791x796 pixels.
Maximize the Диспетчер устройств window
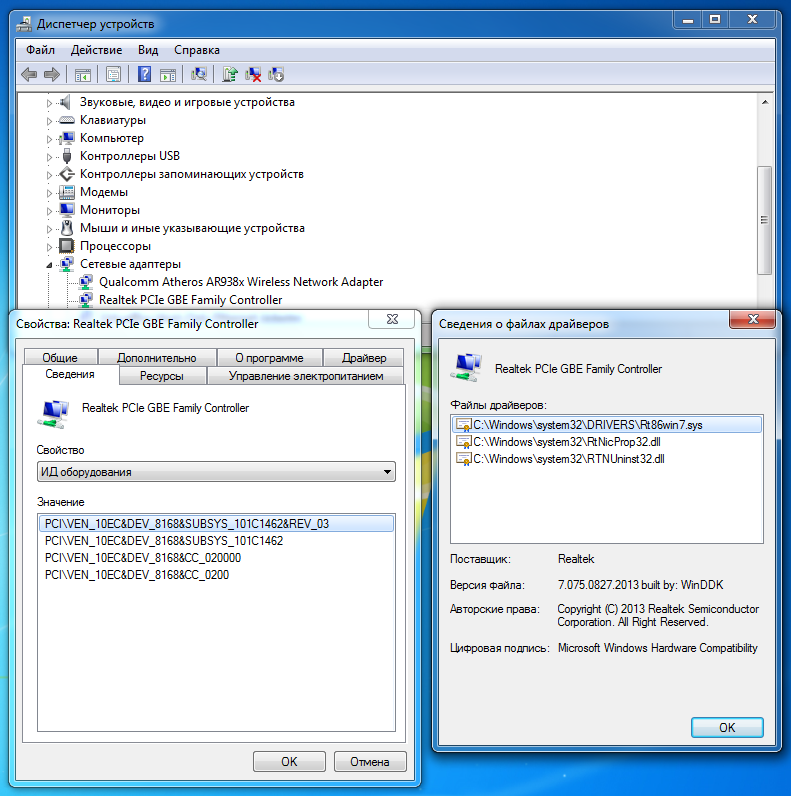point(715,20)
